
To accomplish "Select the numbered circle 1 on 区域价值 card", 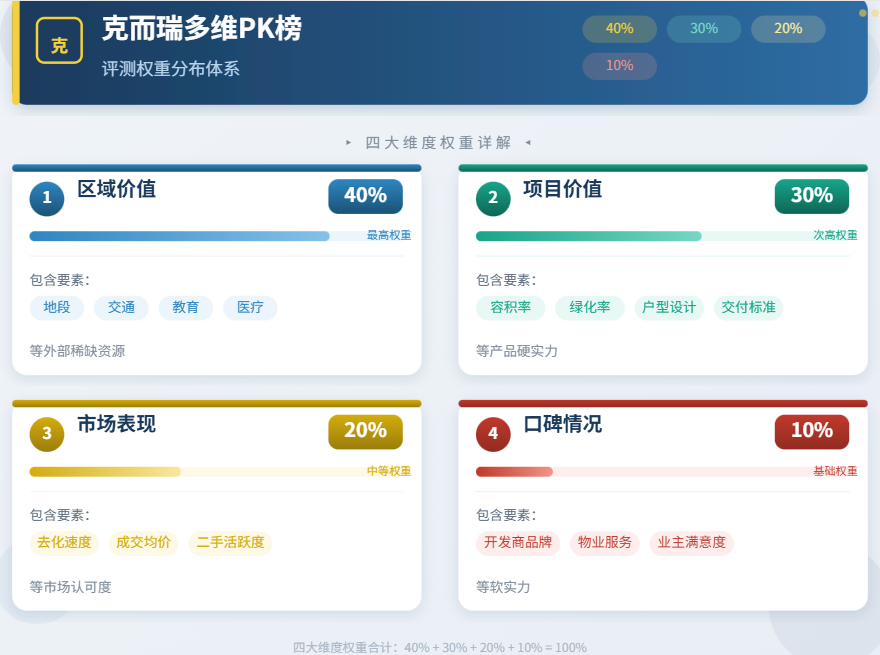I will click(x=47, y=198).
